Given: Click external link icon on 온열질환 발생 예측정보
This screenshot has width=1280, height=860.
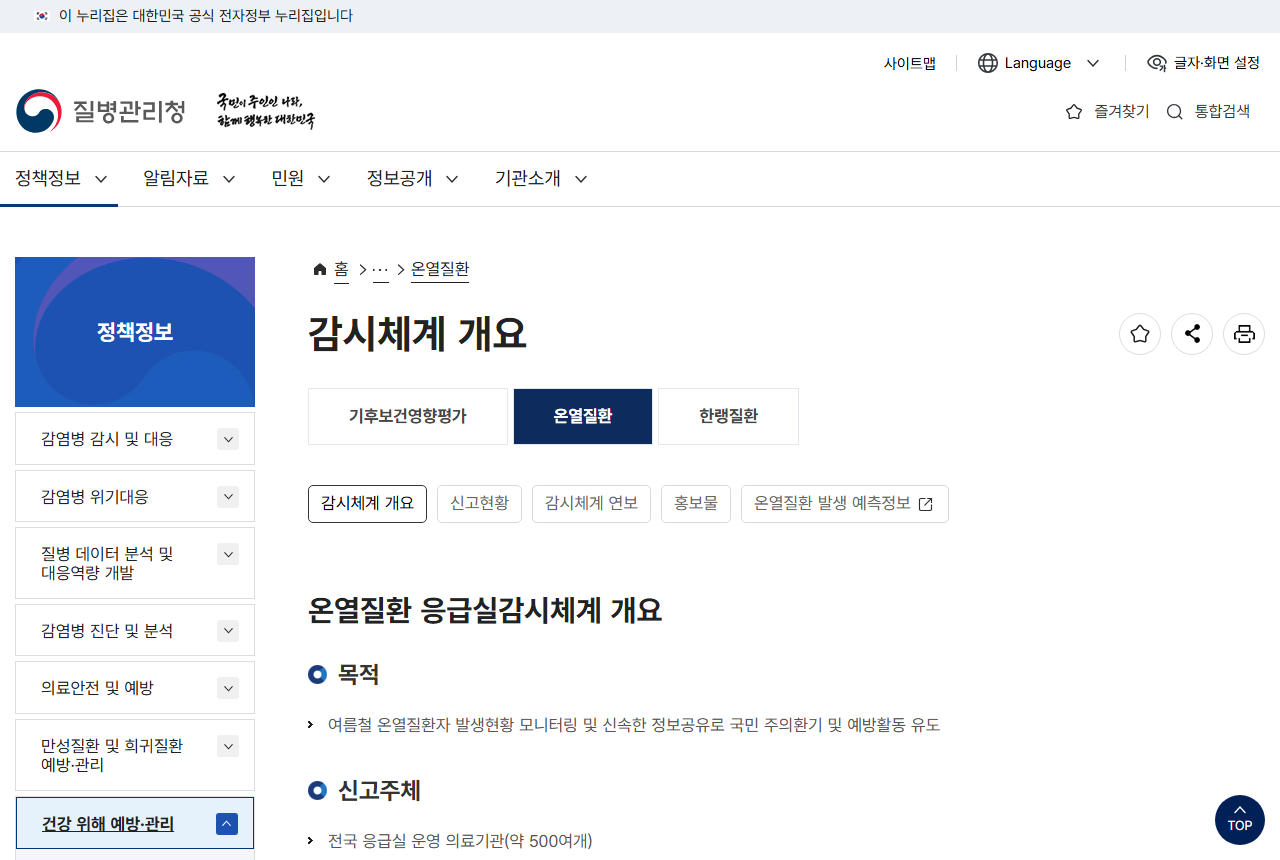Looking at the screenshot, I should 926,504.
